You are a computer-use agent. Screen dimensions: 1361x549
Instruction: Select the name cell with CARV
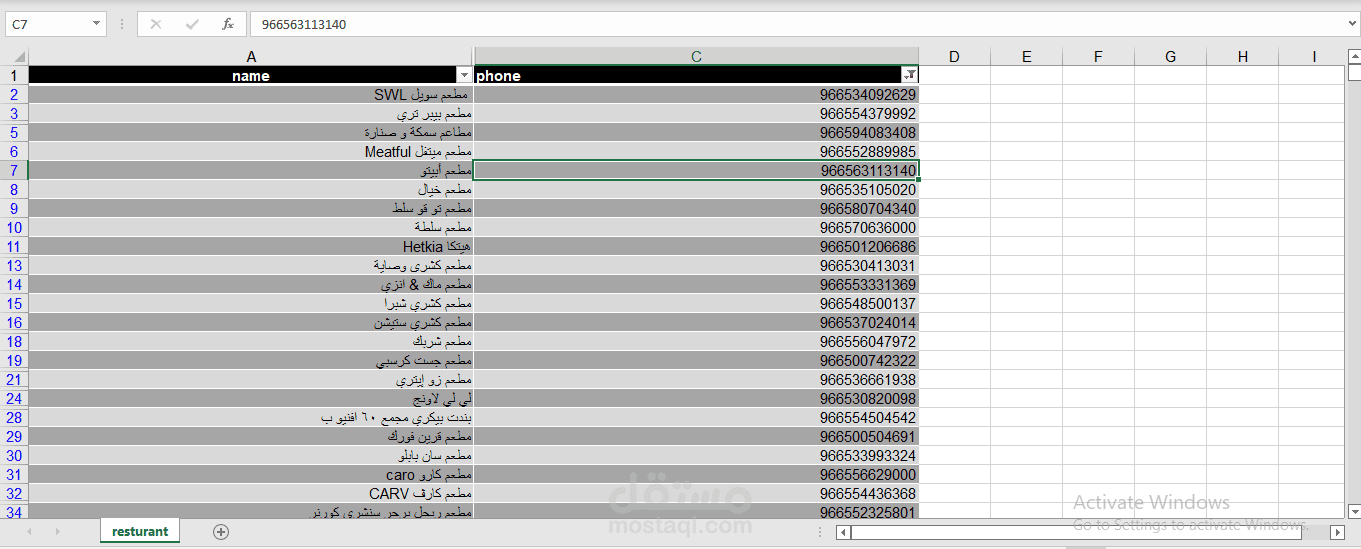tap(251, 494)
